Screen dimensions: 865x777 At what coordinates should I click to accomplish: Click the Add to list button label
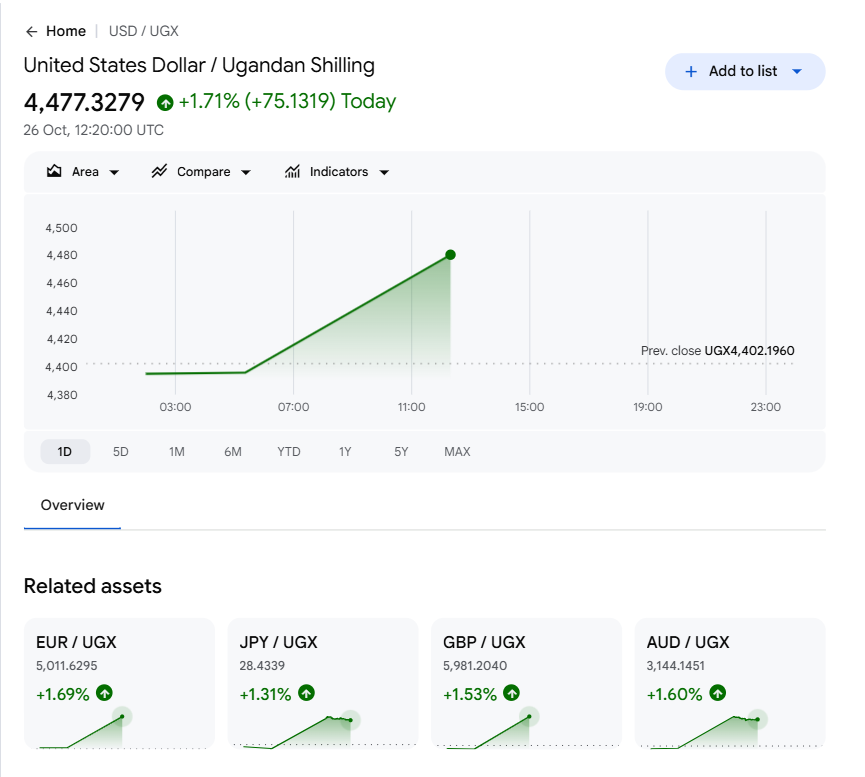coord(743,71)
